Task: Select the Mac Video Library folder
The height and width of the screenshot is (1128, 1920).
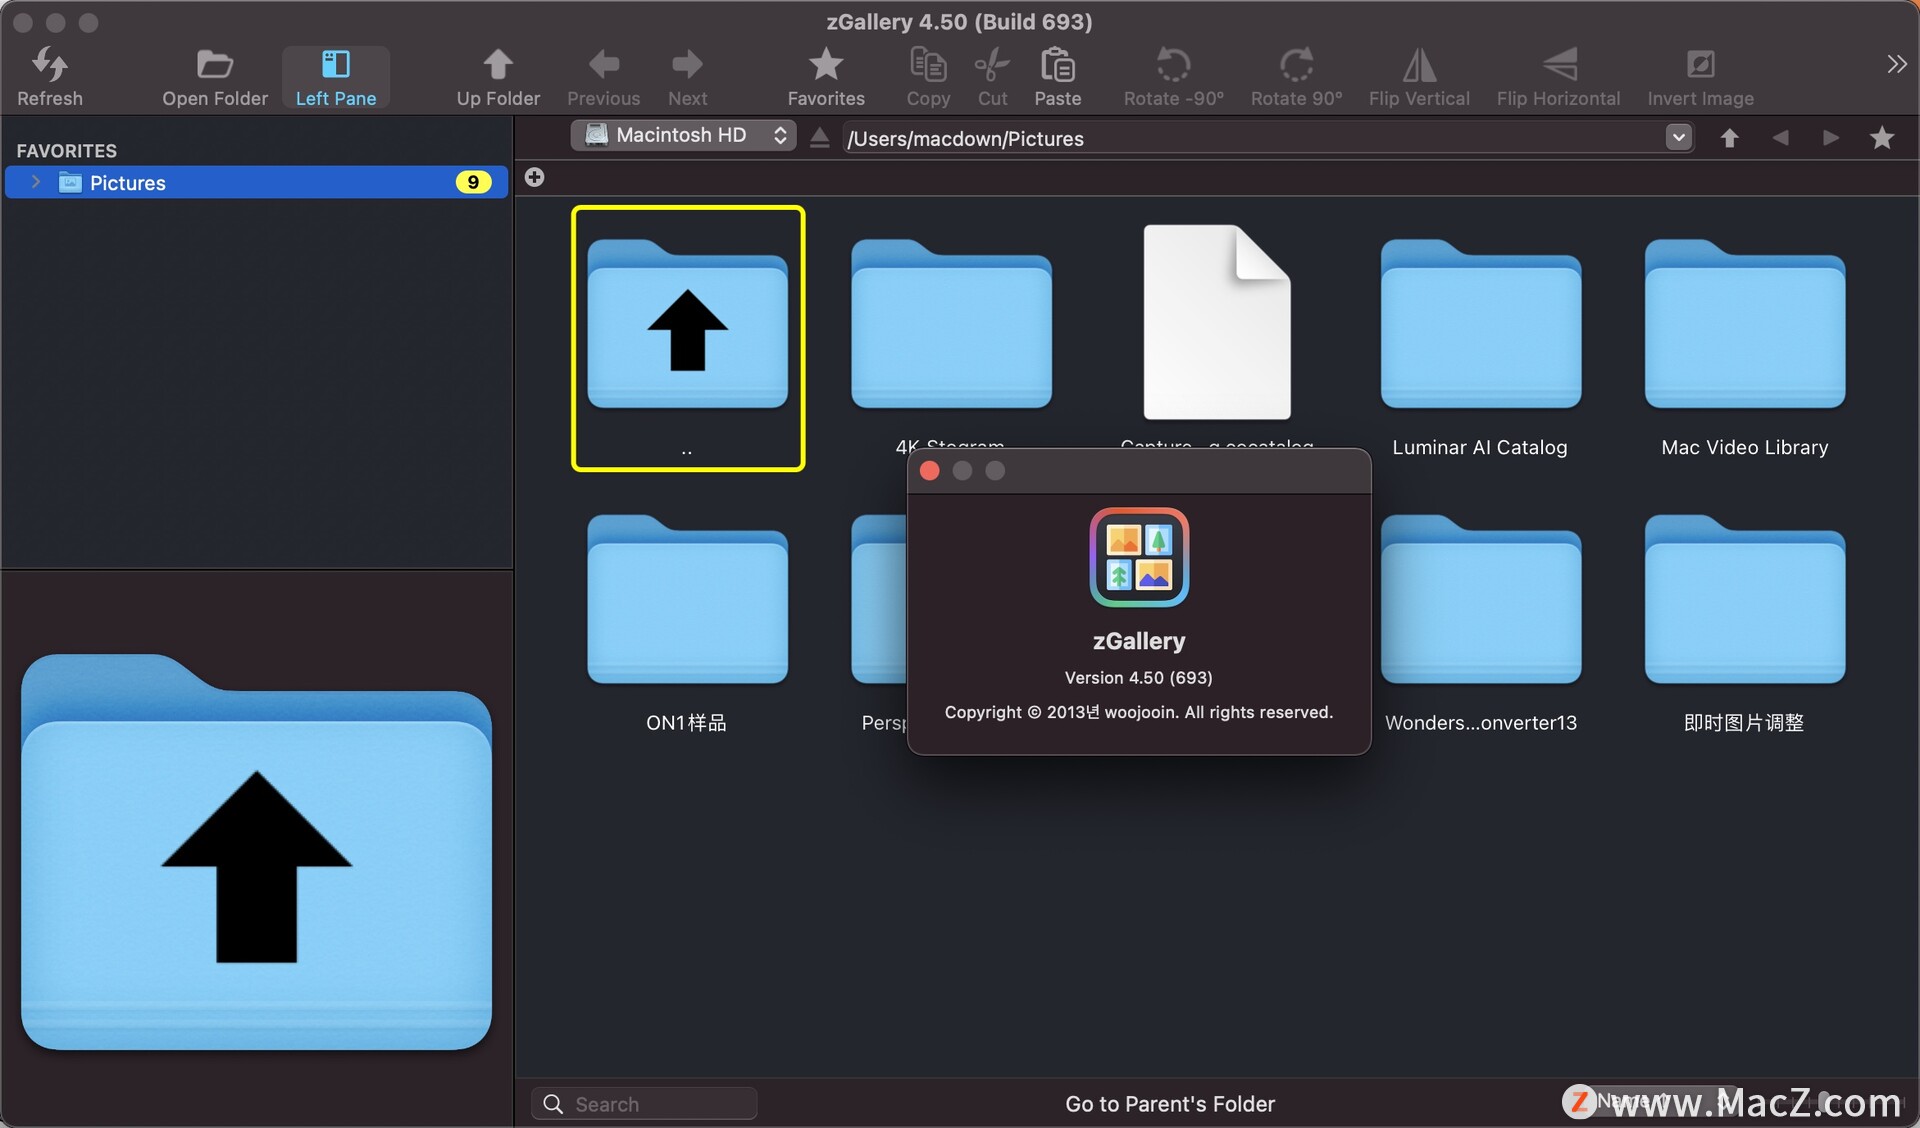Action: click(x=1745, y=325)
